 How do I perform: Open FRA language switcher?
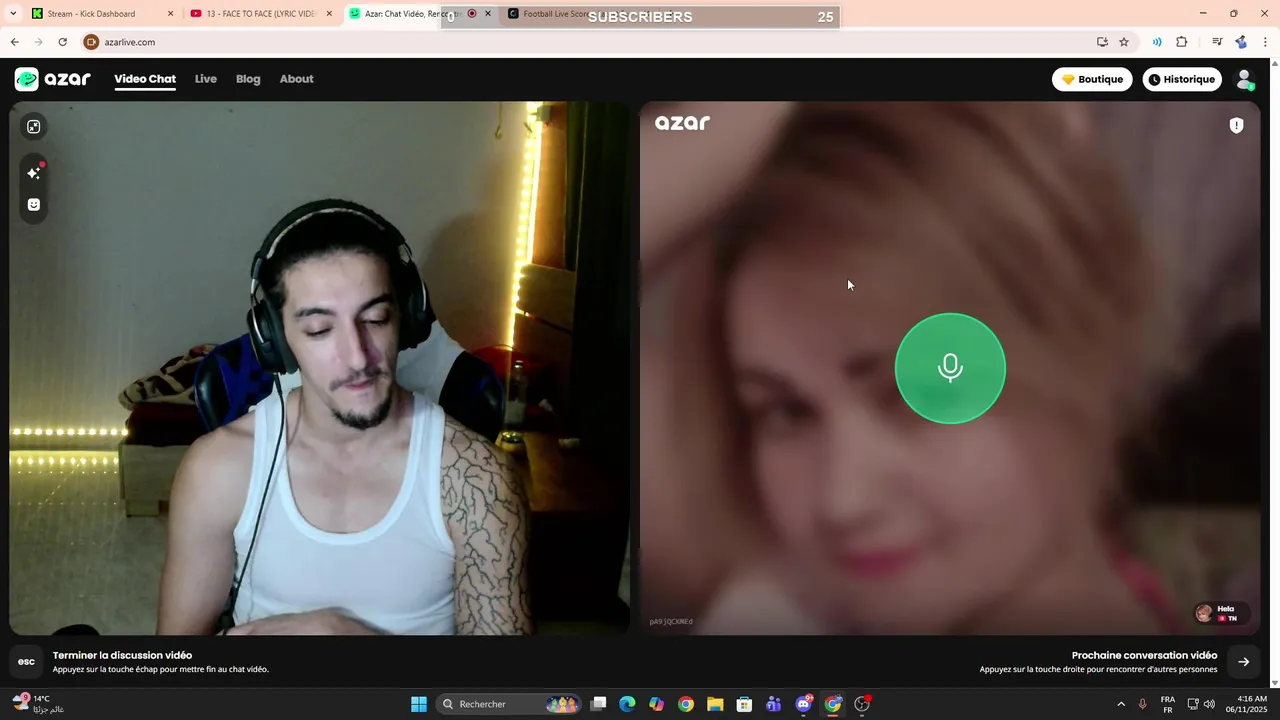pyautogui.click(x=1168, y=704)
